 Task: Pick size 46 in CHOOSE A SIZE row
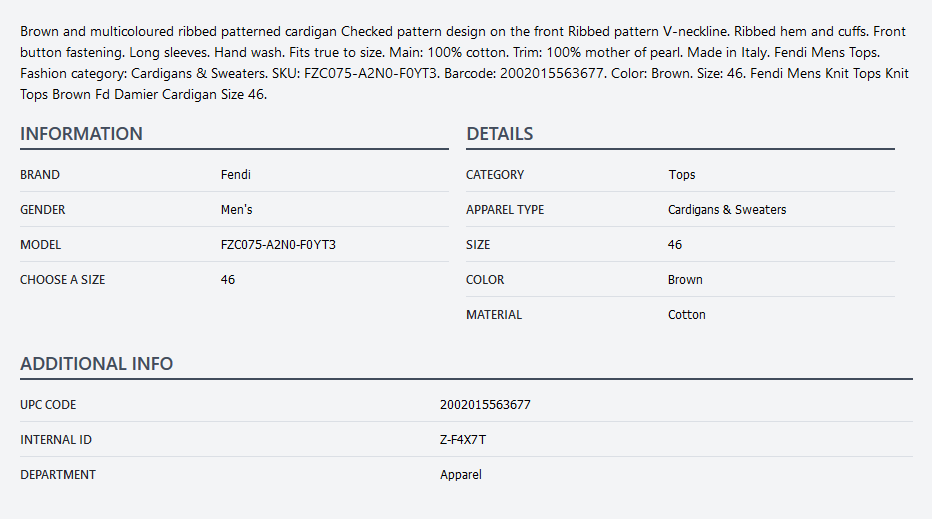[228, 280]
